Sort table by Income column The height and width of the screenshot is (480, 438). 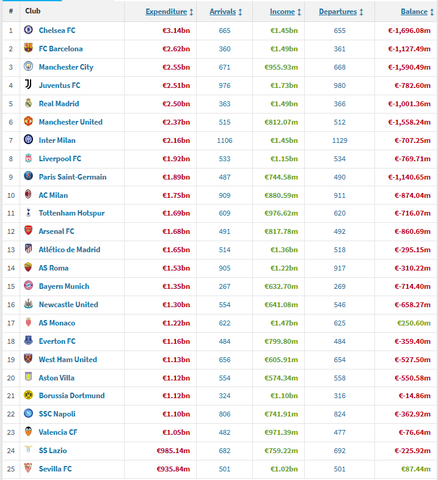point(285,12)
